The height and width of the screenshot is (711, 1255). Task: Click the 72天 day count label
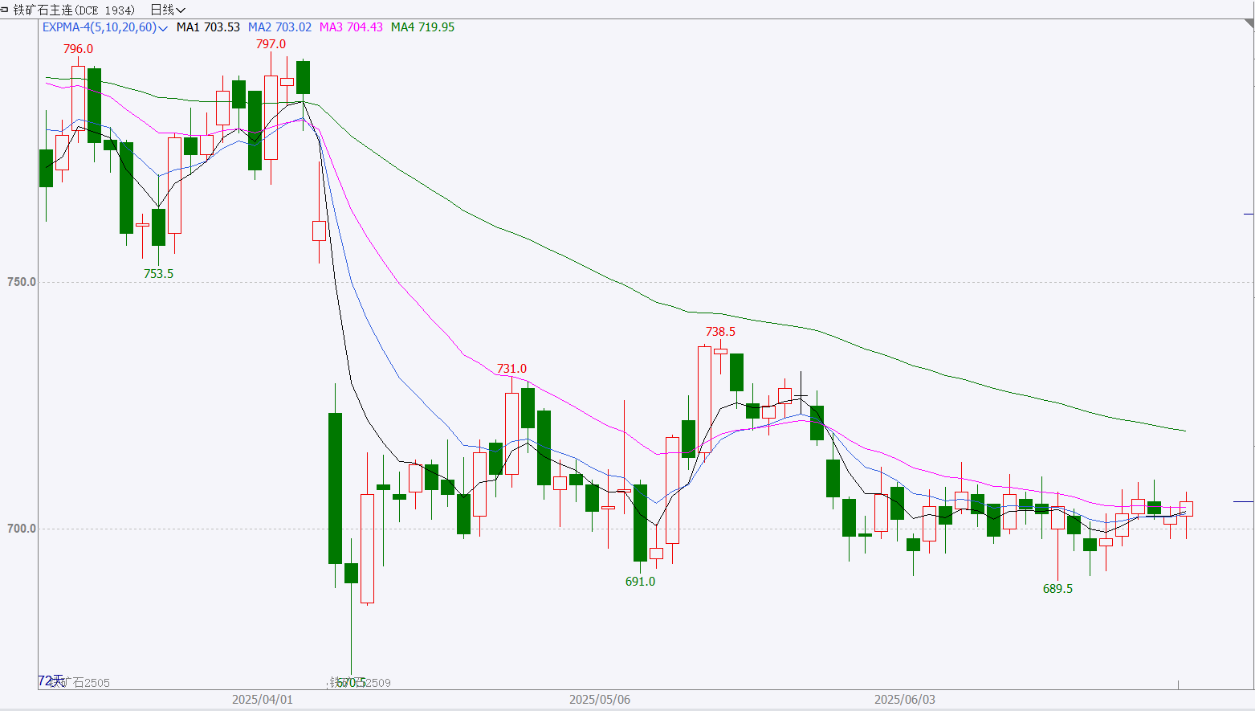click(x=50, y=681)
